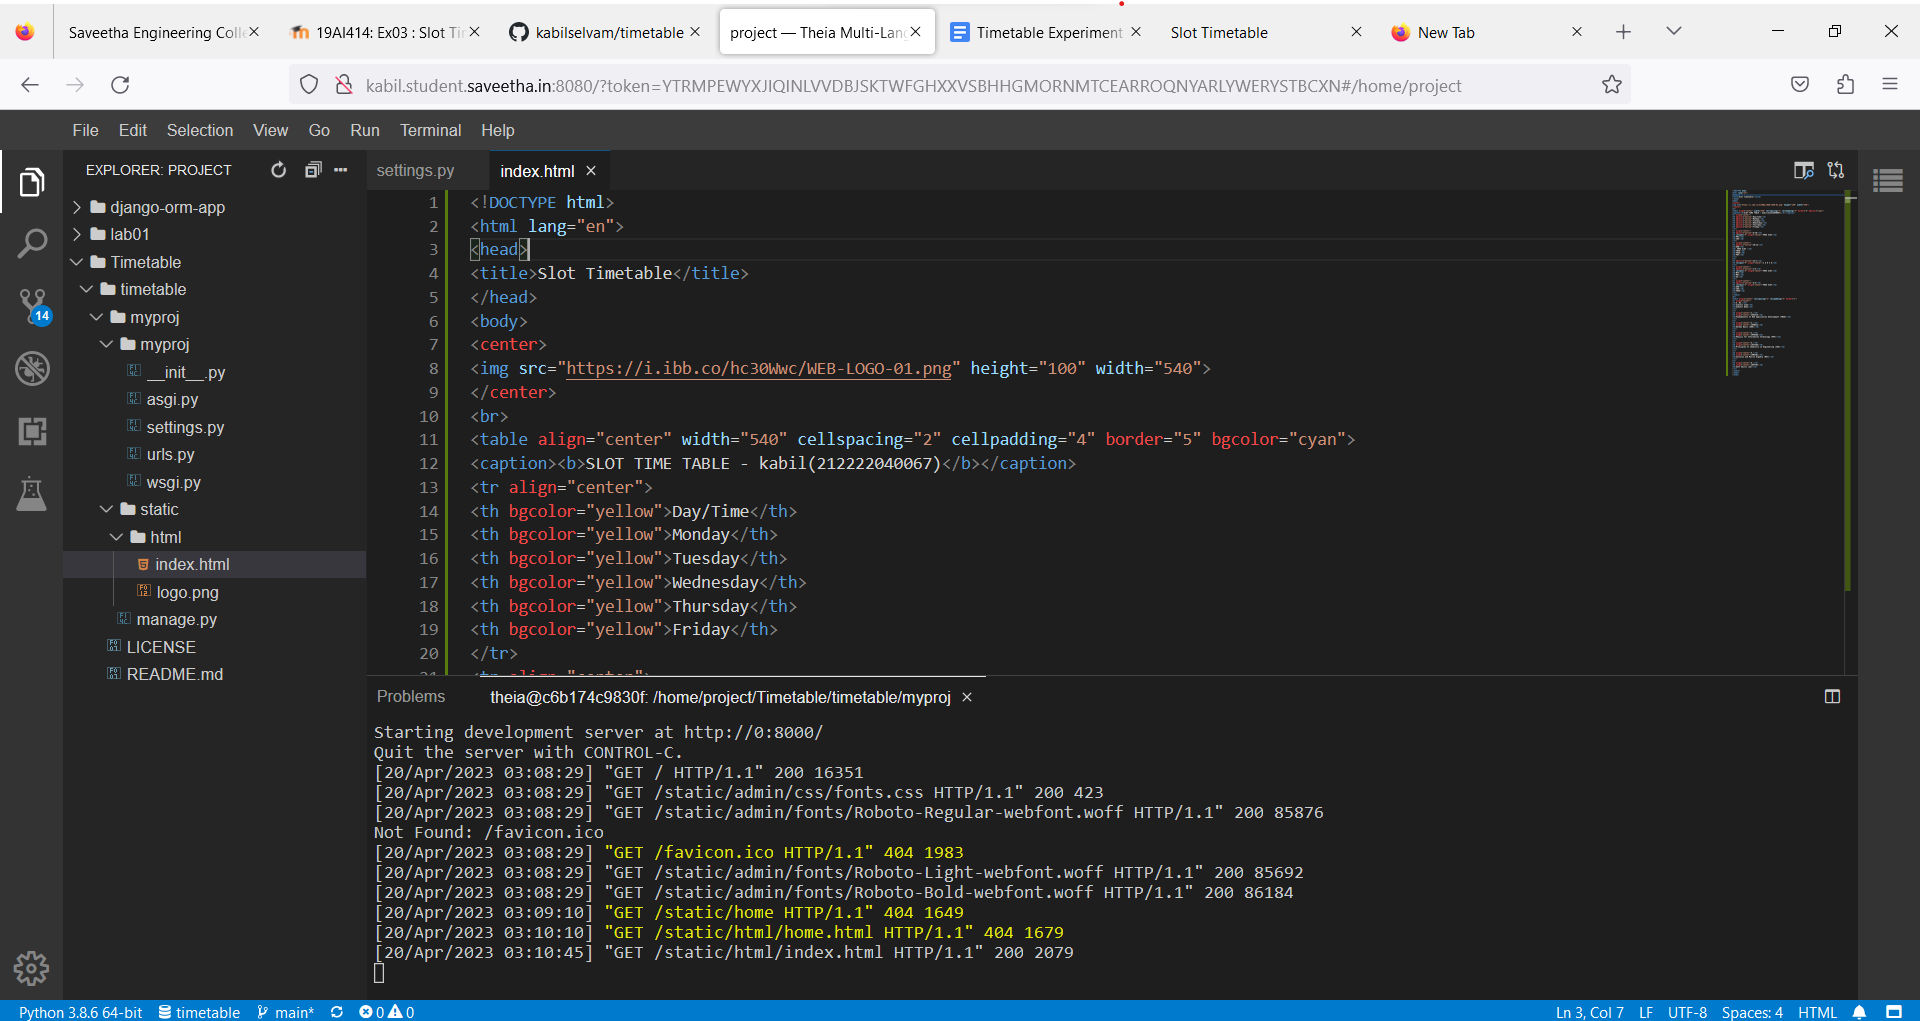List all browser tabs dropdown

pyautogui.click(x=1673, y=32)
